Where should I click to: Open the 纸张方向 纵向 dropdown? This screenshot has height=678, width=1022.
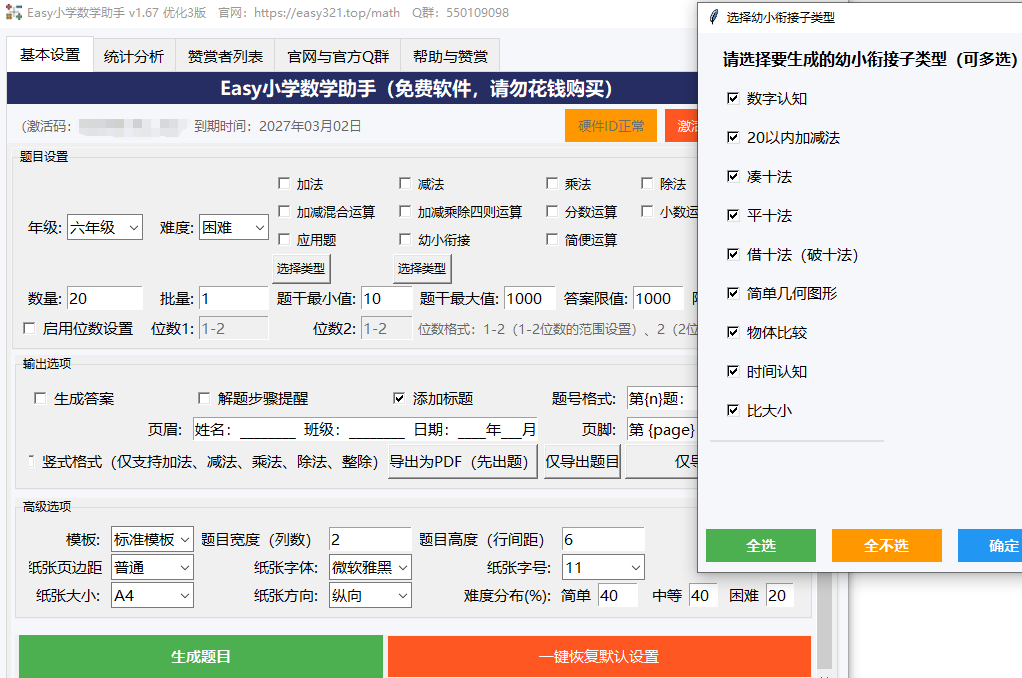[370, 595]
